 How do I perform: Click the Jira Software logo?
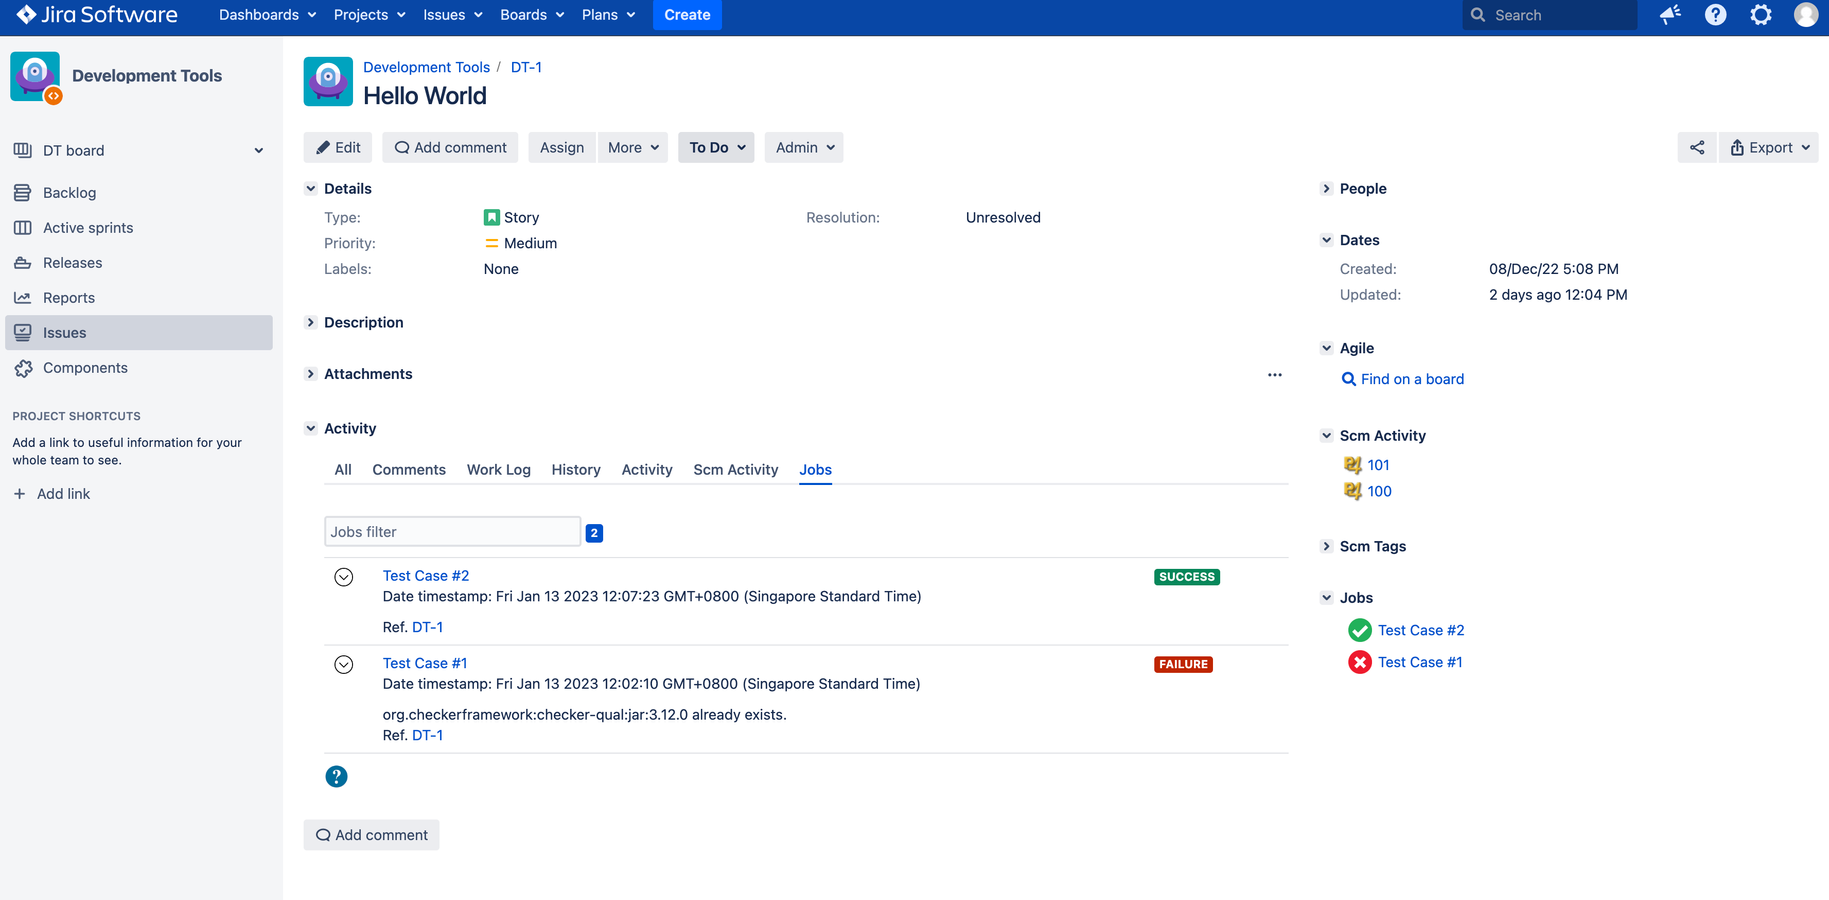tap(97, 15)
